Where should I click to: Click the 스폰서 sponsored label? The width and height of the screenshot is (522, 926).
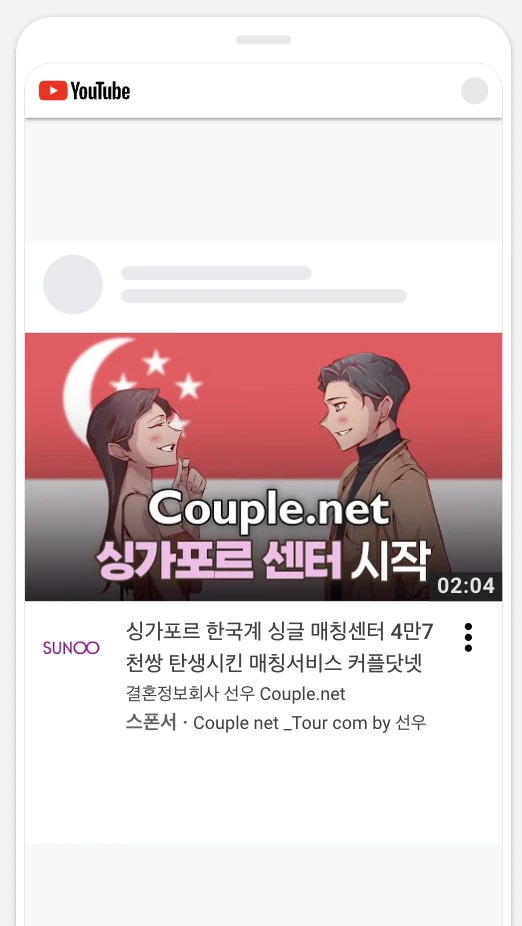pyautogui.click(x=151, y=722)
